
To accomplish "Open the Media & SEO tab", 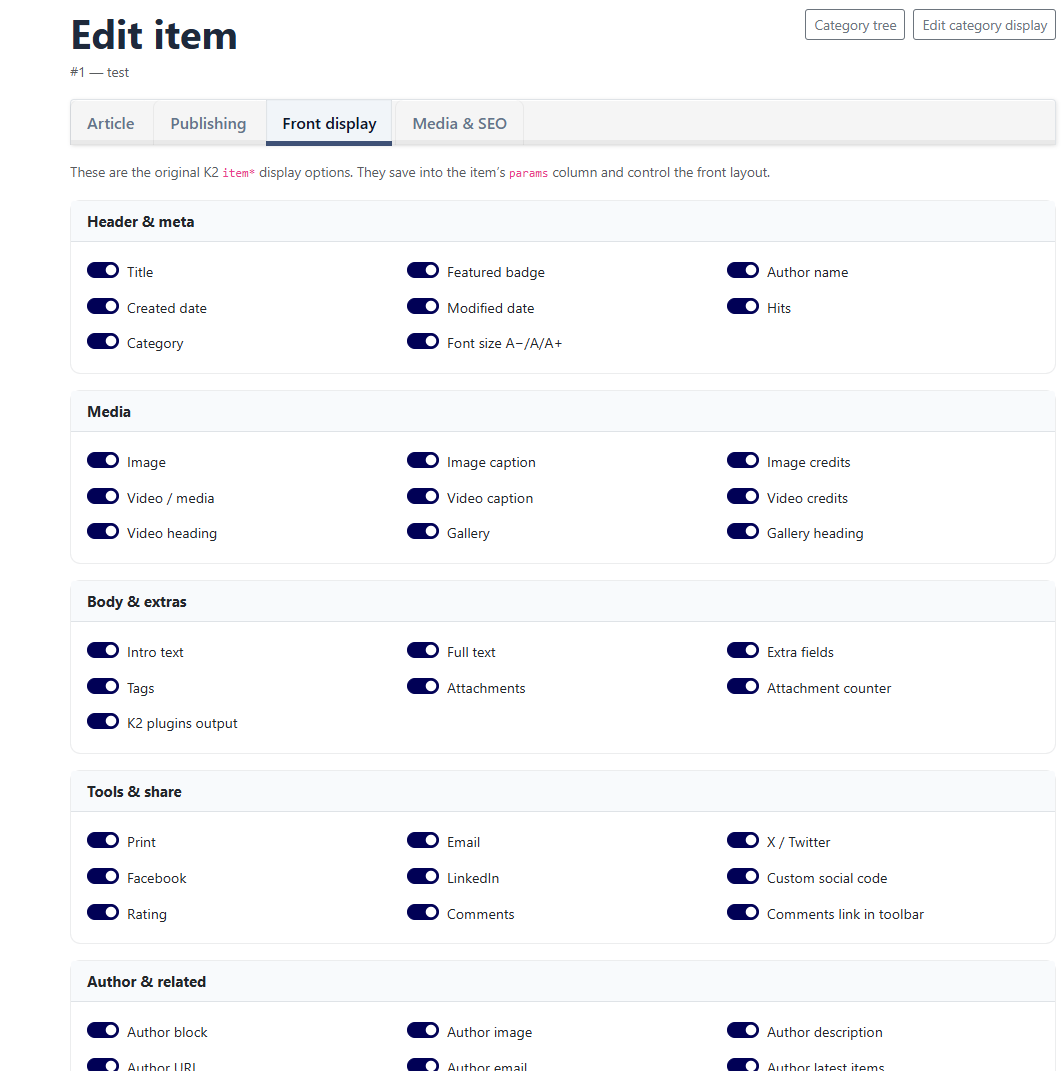I will pos(460,124).
